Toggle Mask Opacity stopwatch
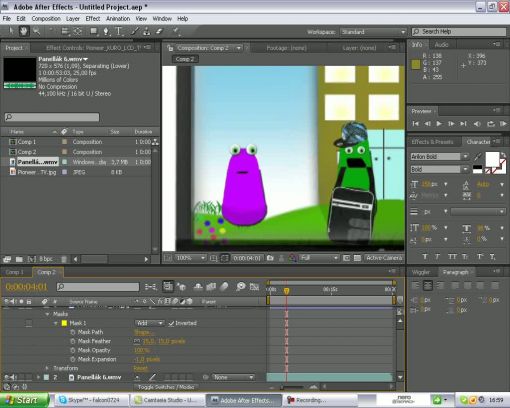 [73, 350]
